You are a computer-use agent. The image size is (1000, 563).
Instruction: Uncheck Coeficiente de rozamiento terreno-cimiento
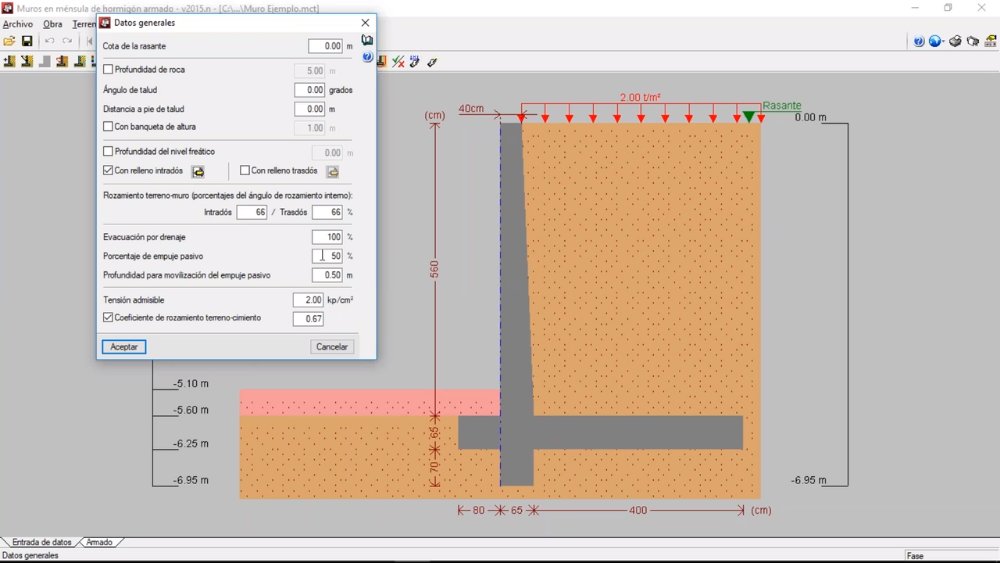[108, 317]
